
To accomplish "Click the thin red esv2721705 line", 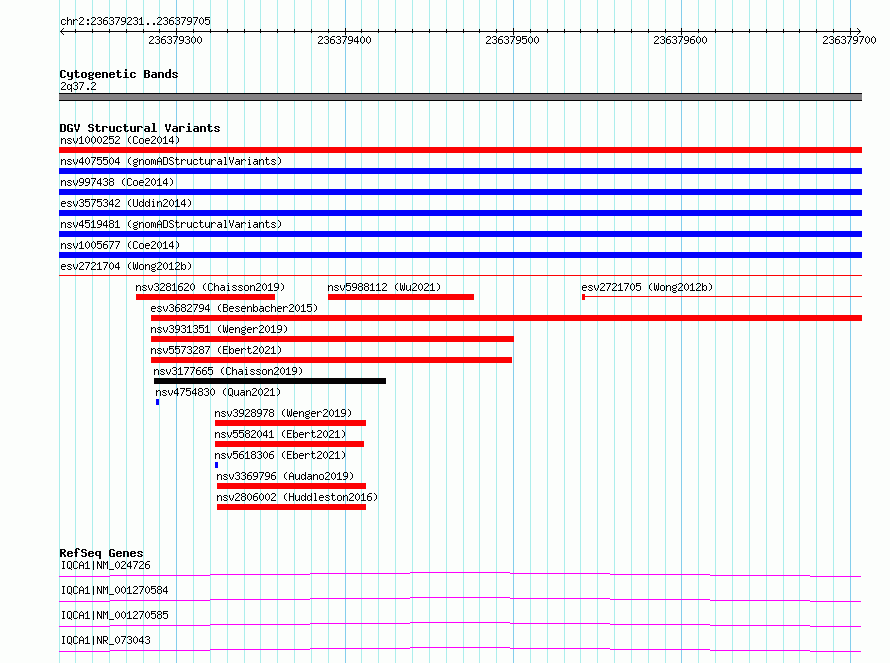I will point(722,297).
